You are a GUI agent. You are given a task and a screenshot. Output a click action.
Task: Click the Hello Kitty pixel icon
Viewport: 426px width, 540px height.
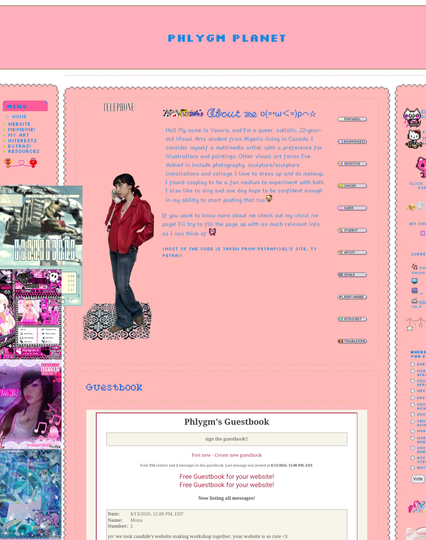point(414,139)
